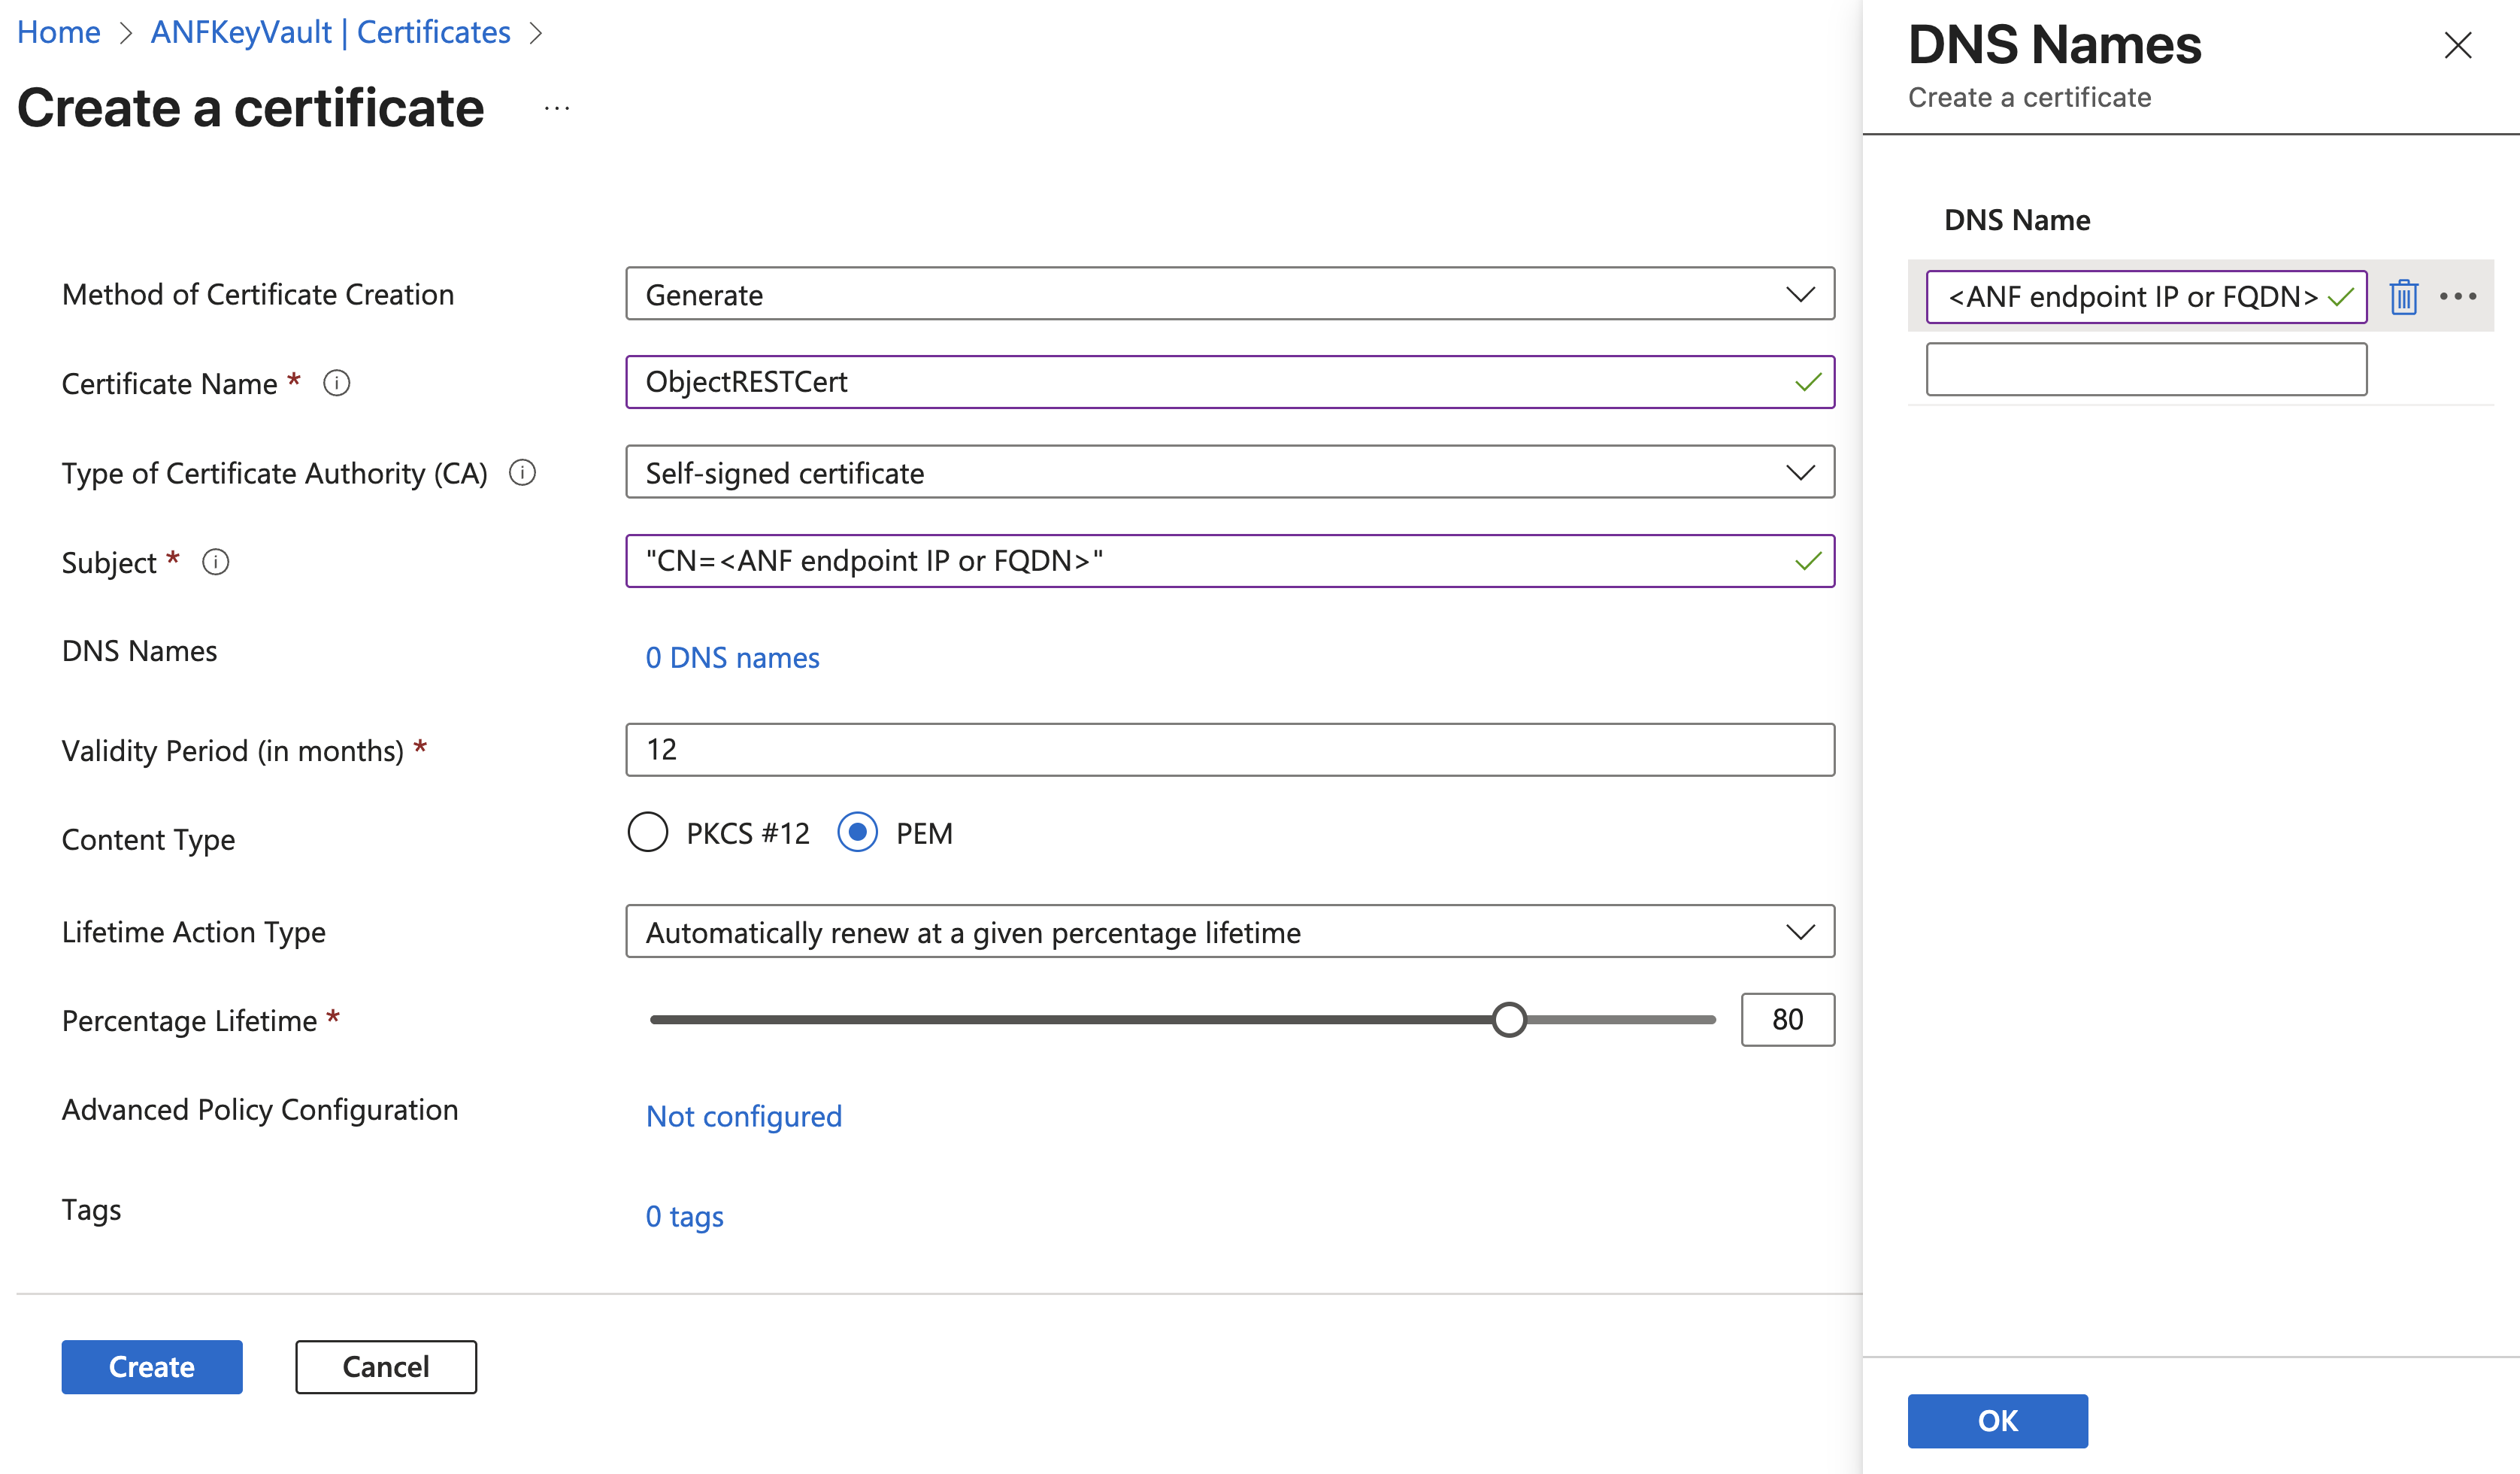Open the DNS name row more options ellipsis
The height and width of the screenshot is (1474, 2520).
tap(2457, 296)
